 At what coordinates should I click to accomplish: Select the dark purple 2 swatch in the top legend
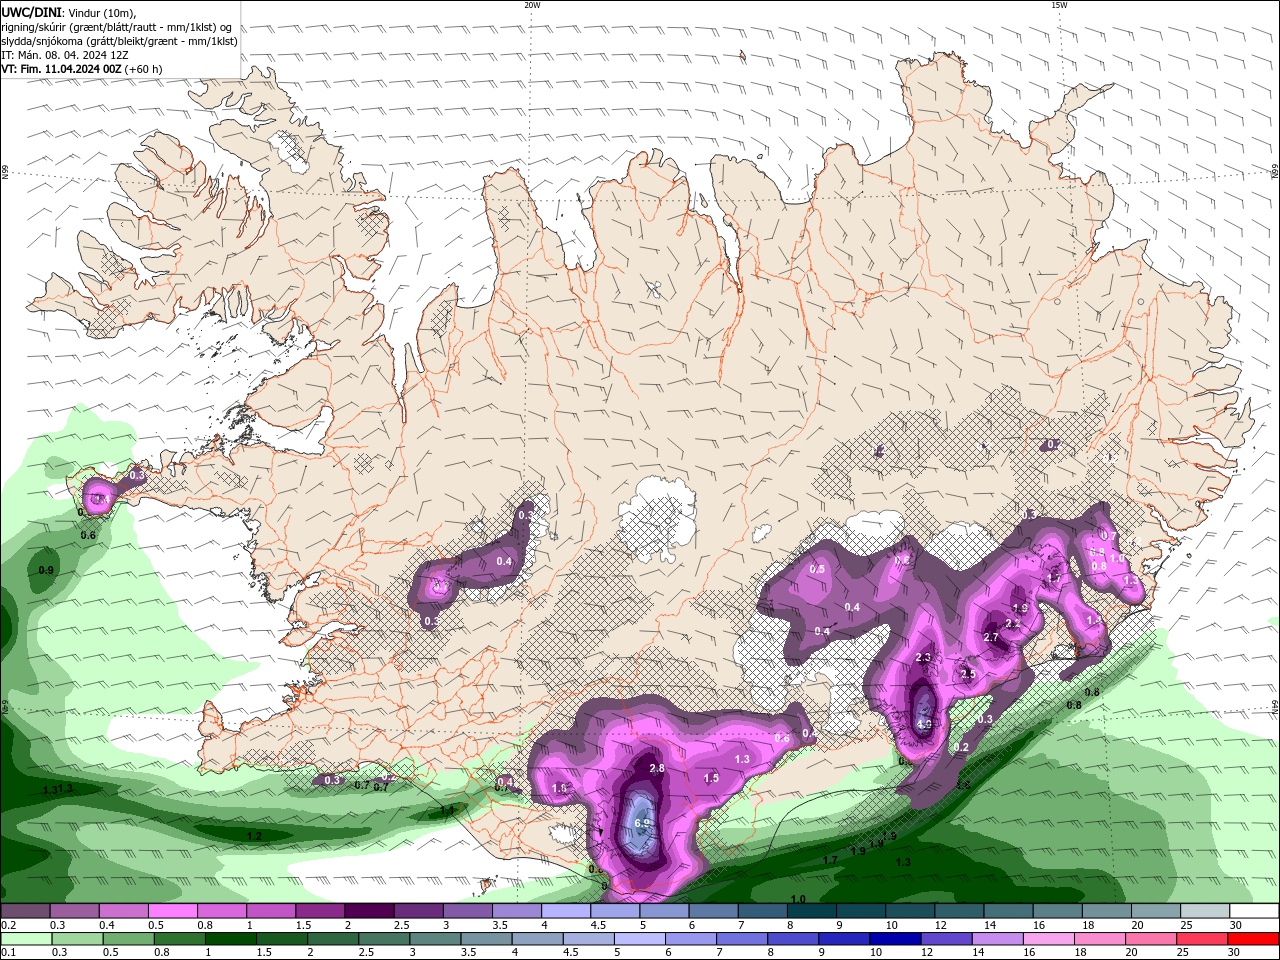coord(369,911)
